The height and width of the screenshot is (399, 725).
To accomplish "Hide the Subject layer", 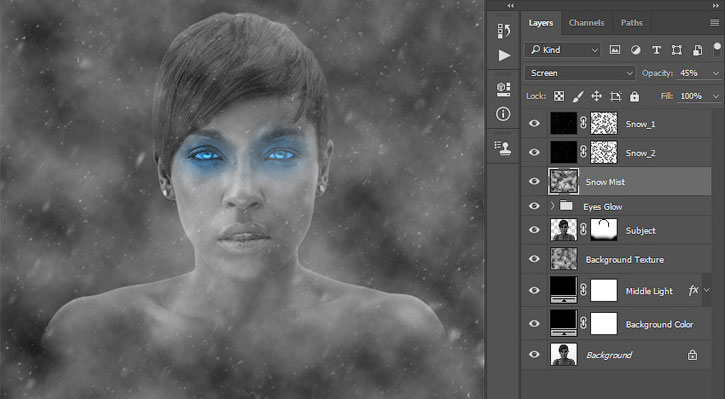I will coord(534,230).
